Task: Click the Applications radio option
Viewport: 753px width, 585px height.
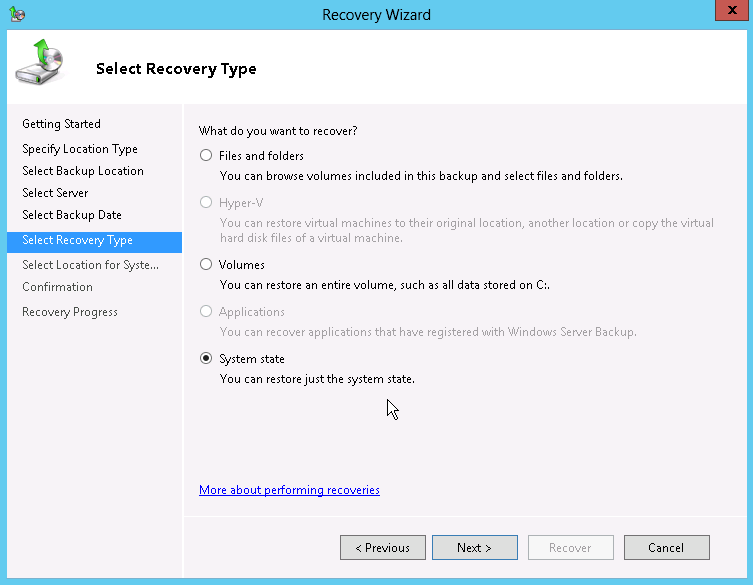Action: point(206,312)
